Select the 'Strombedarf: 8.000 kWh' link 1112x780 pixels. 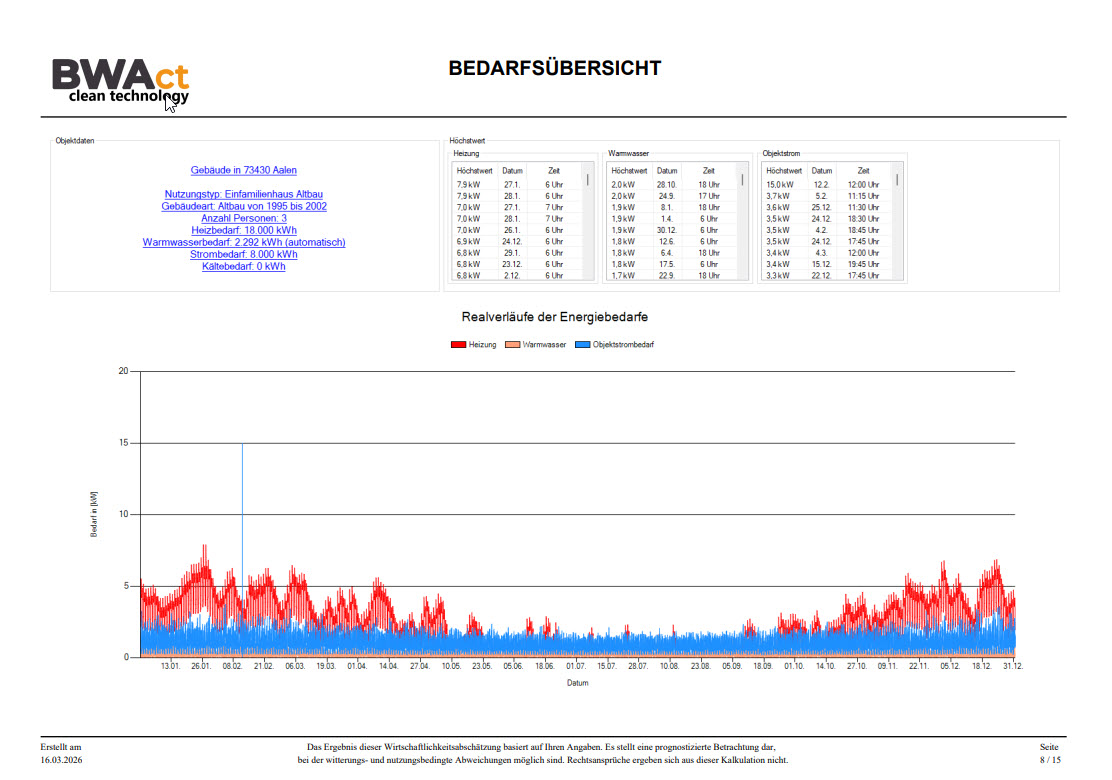(x=243, y=254)
